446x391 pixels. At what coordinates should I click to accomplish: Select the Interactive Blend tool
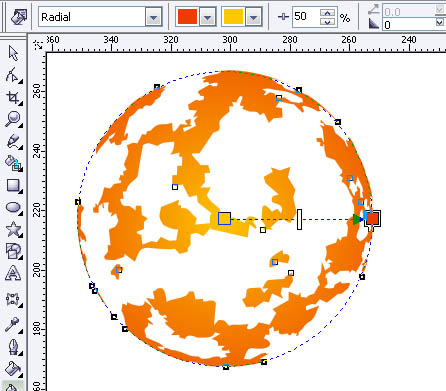pos(13,299)
